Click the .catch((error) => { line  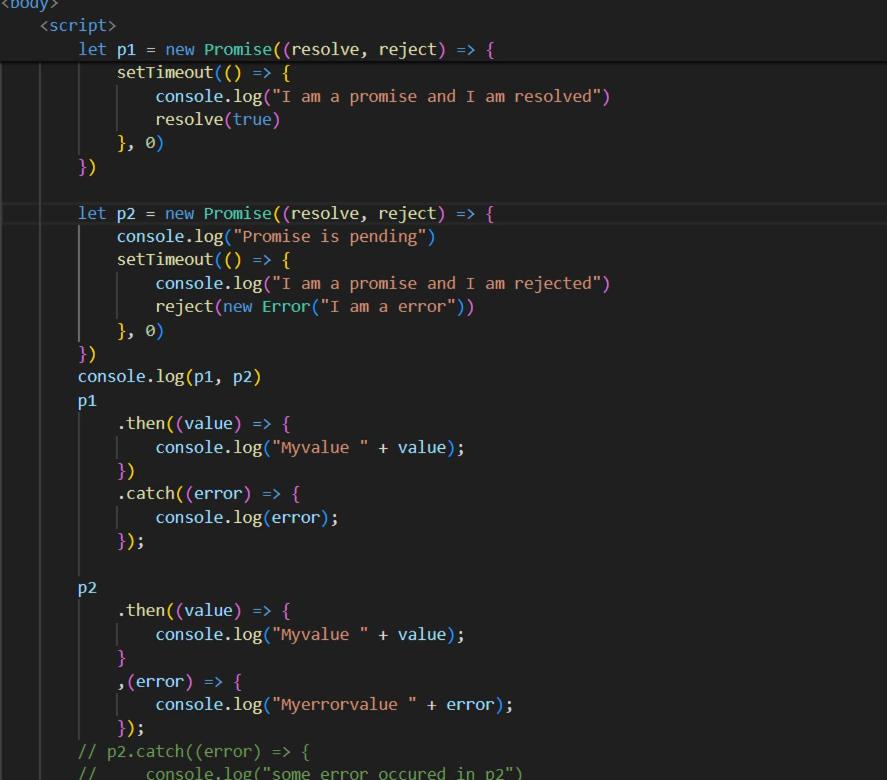[208, 494]
